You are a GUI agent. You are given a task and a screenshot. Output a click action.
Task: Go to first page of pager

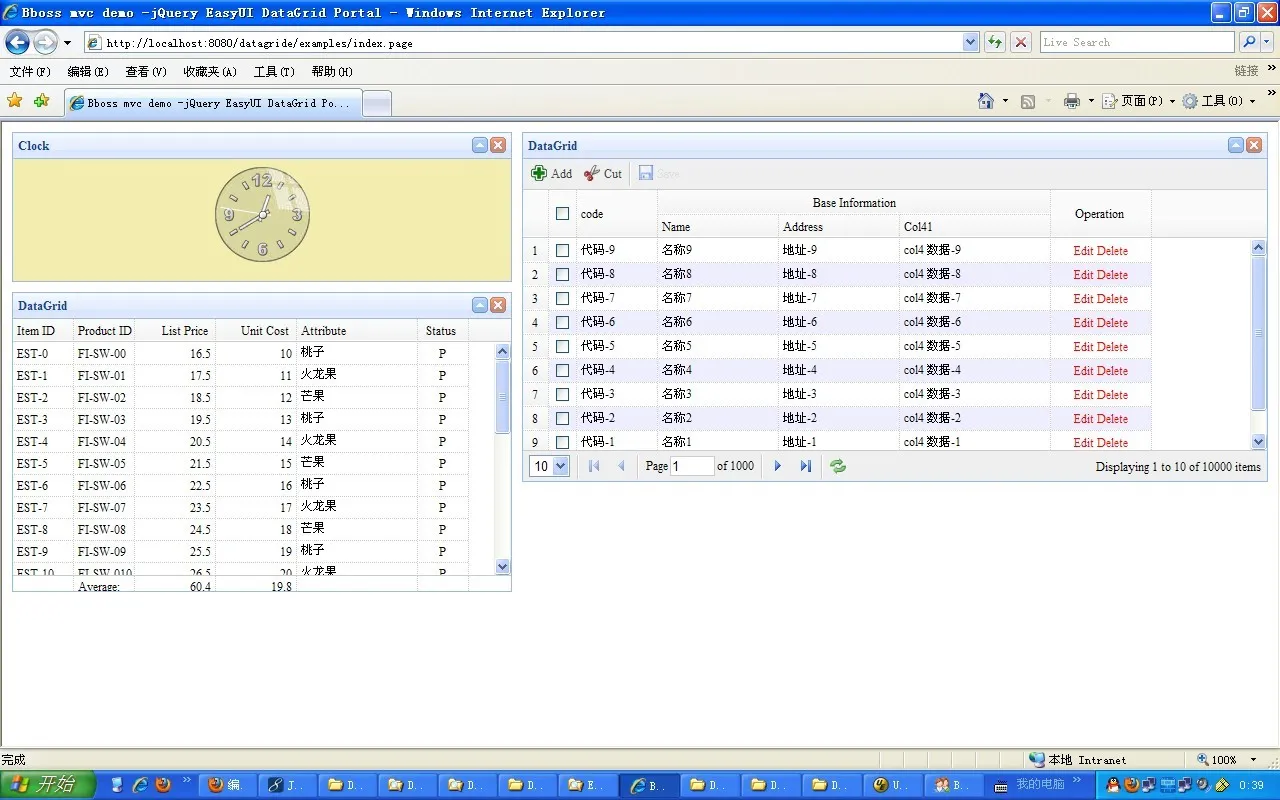click(594, 466)
